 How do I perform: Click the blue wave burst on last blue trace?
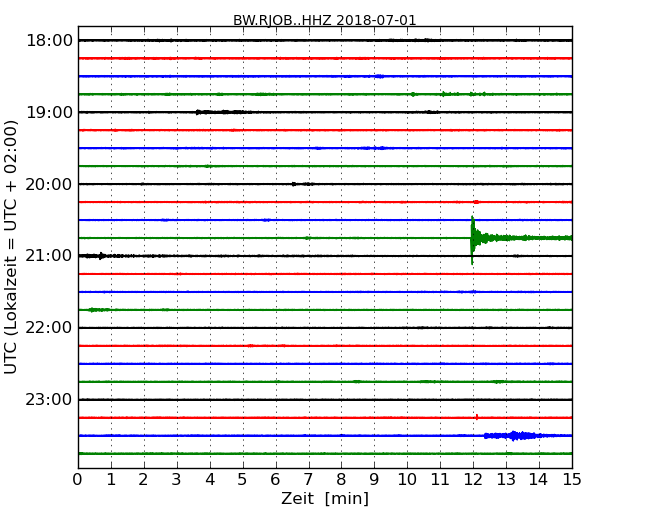coord(515,436)
